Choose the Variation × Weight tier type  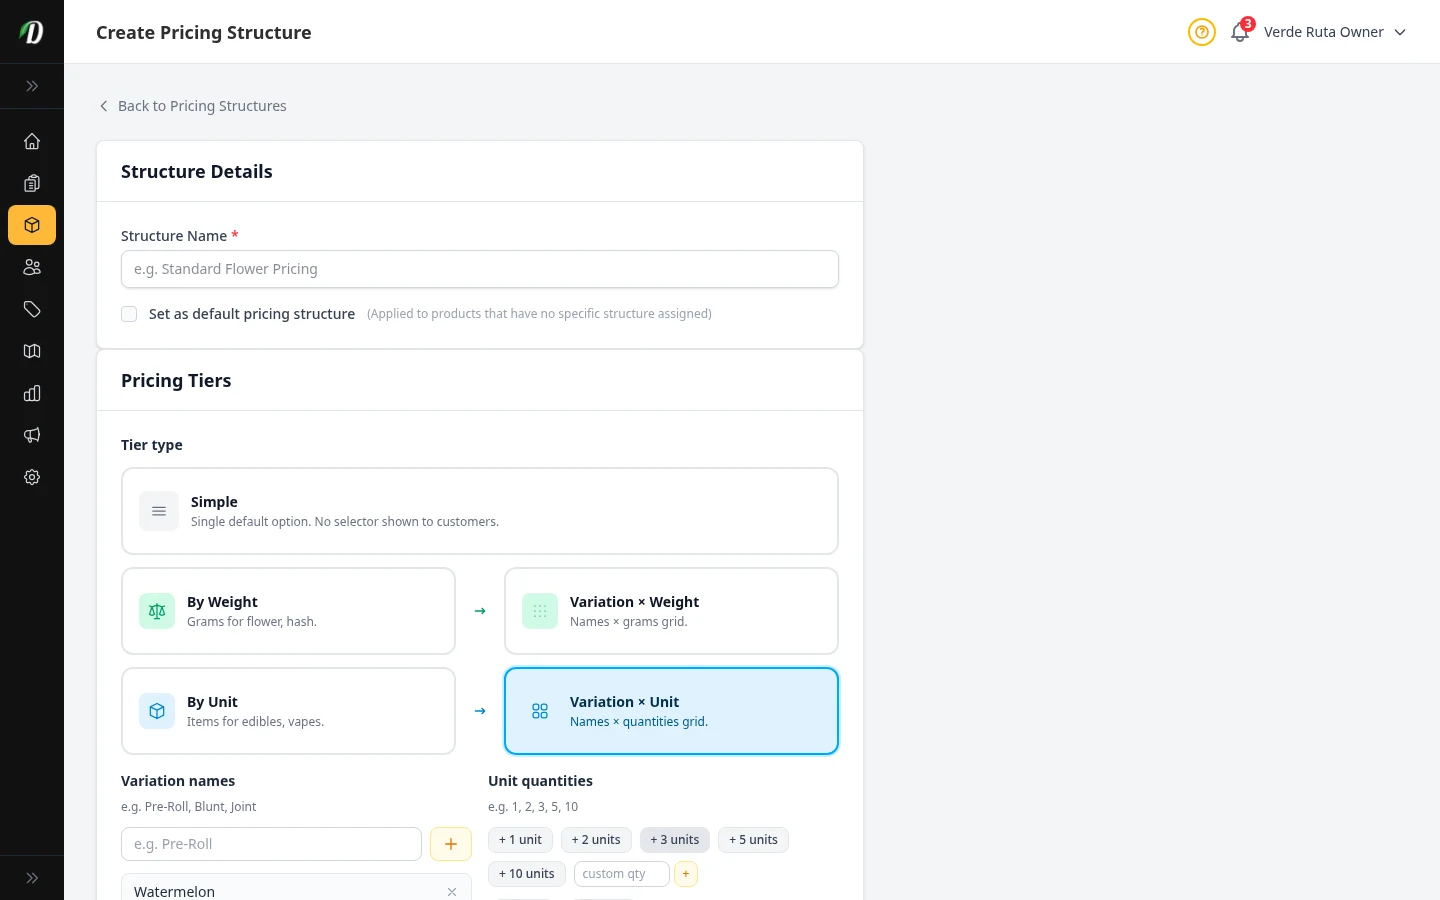tap(671, 611)
